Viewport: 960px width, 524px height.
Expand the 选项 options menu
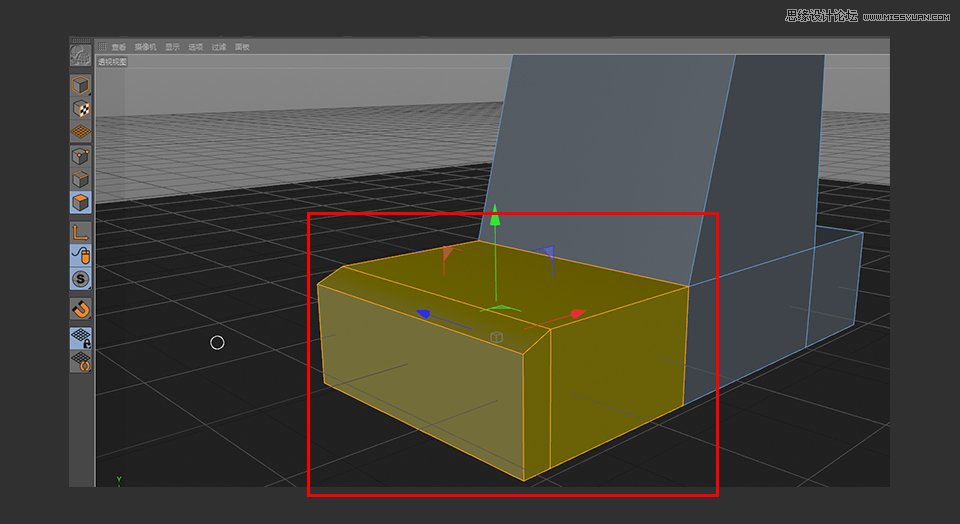pyautogui.click(x=196, y=47)
